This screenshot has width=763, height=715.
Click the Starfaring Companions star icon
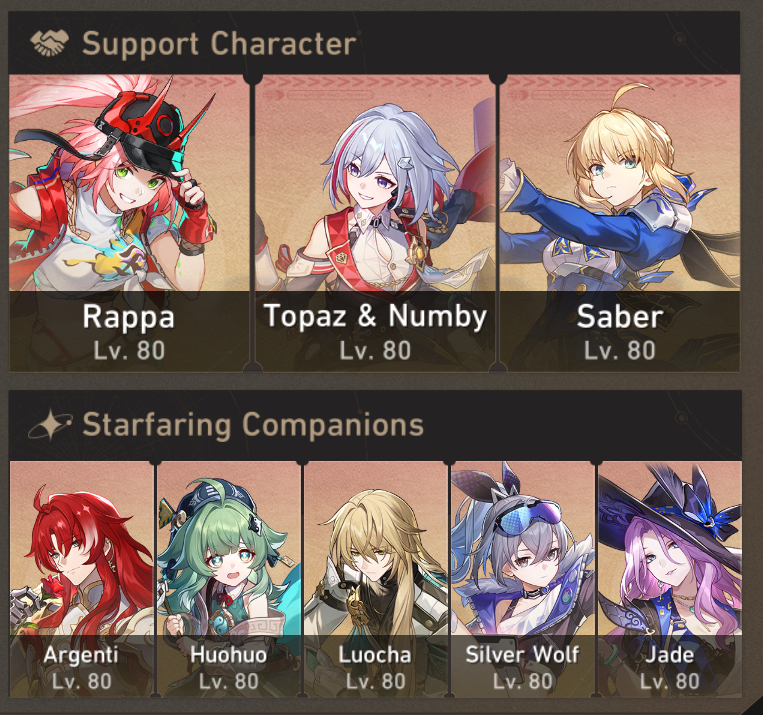pos(50,424)
